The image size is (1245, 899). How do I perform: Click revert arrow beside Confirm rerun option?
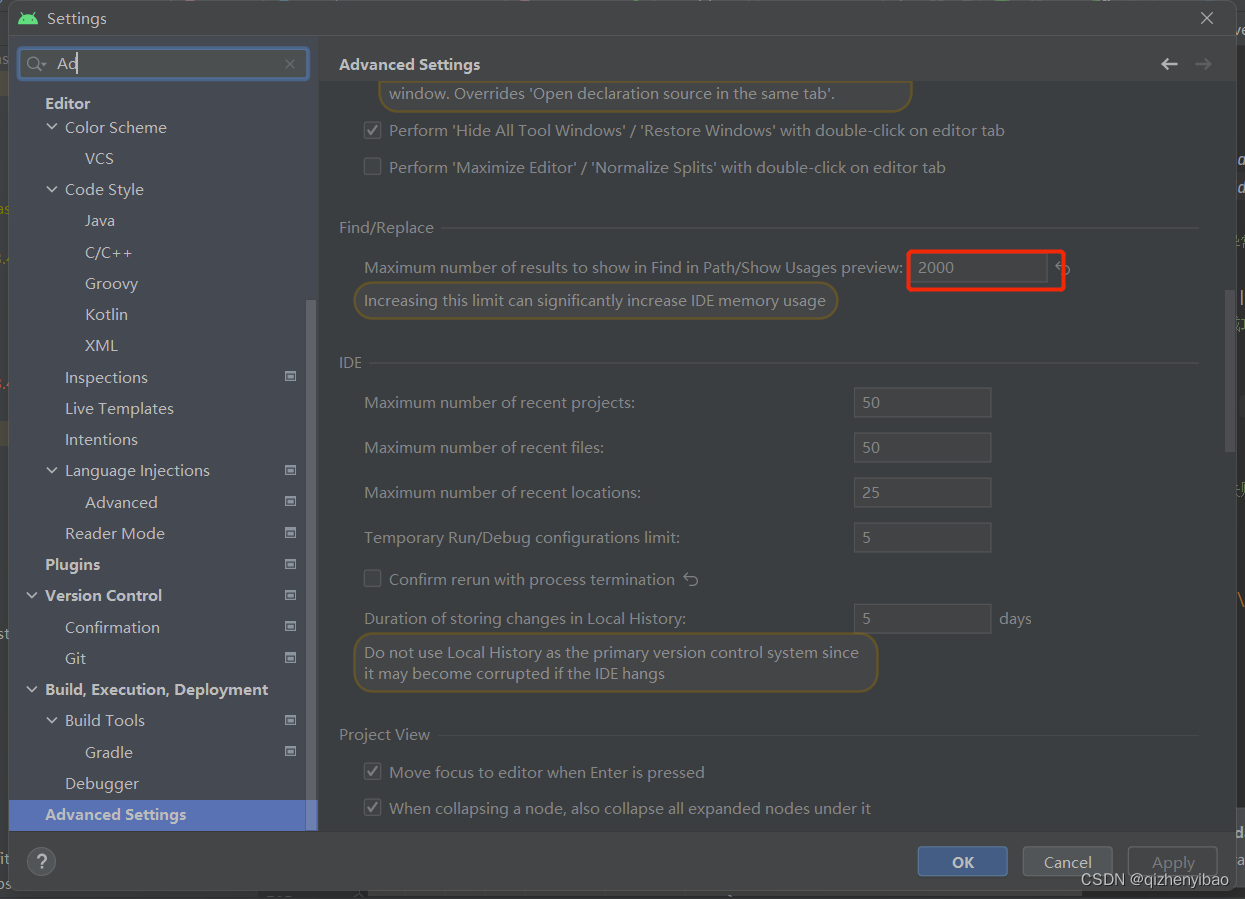692,578
